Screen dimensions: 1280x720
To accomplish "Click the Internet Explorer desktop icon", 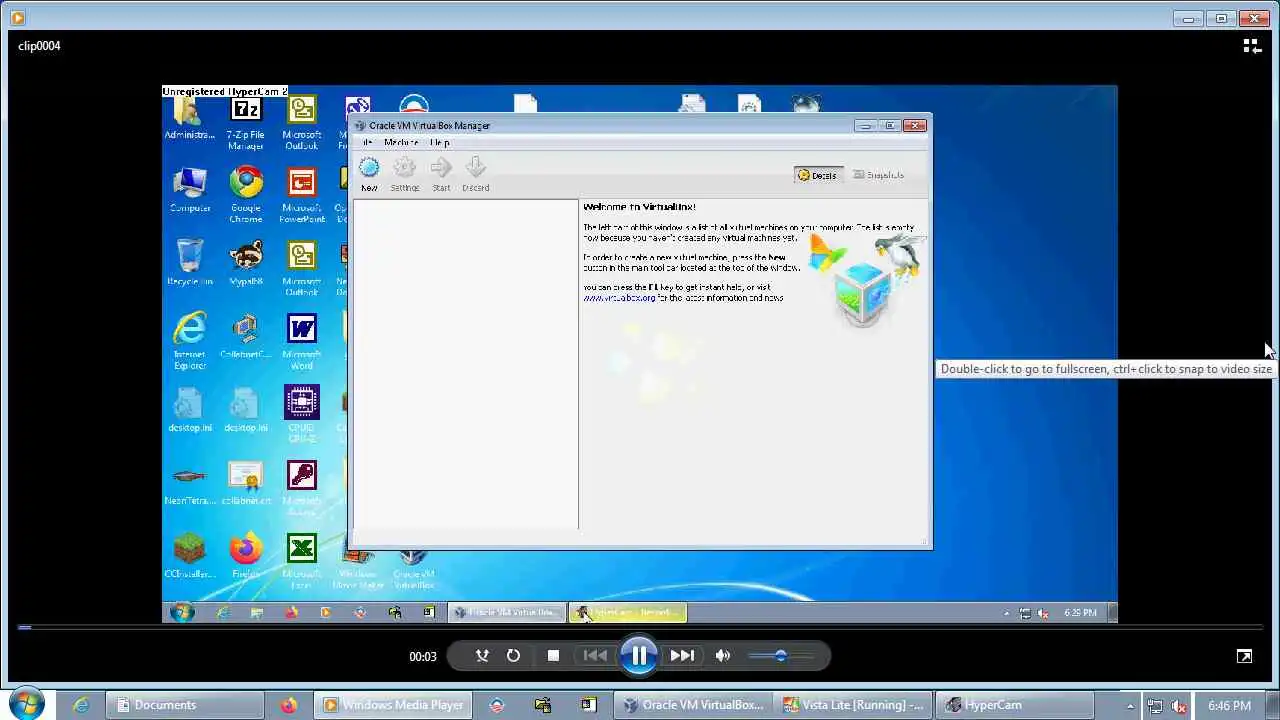I will (x=189, y=342).
